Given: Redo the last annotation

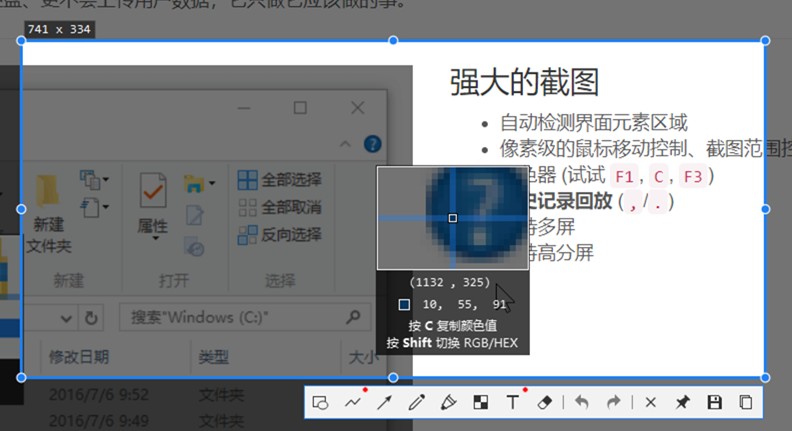Looking at the screenshot, I should click(613, 403).
